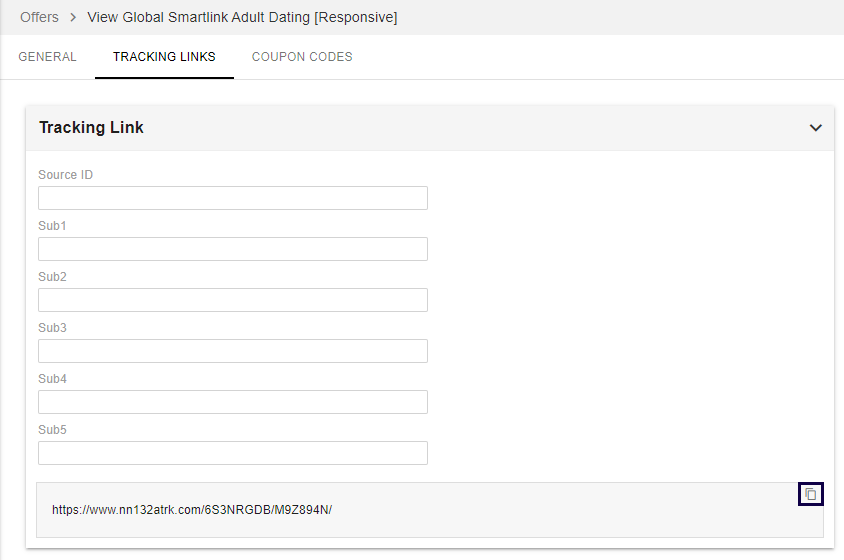Place cursor in the Sub3 field
Screen dimensions: 844x560
(x=233, y=351)
